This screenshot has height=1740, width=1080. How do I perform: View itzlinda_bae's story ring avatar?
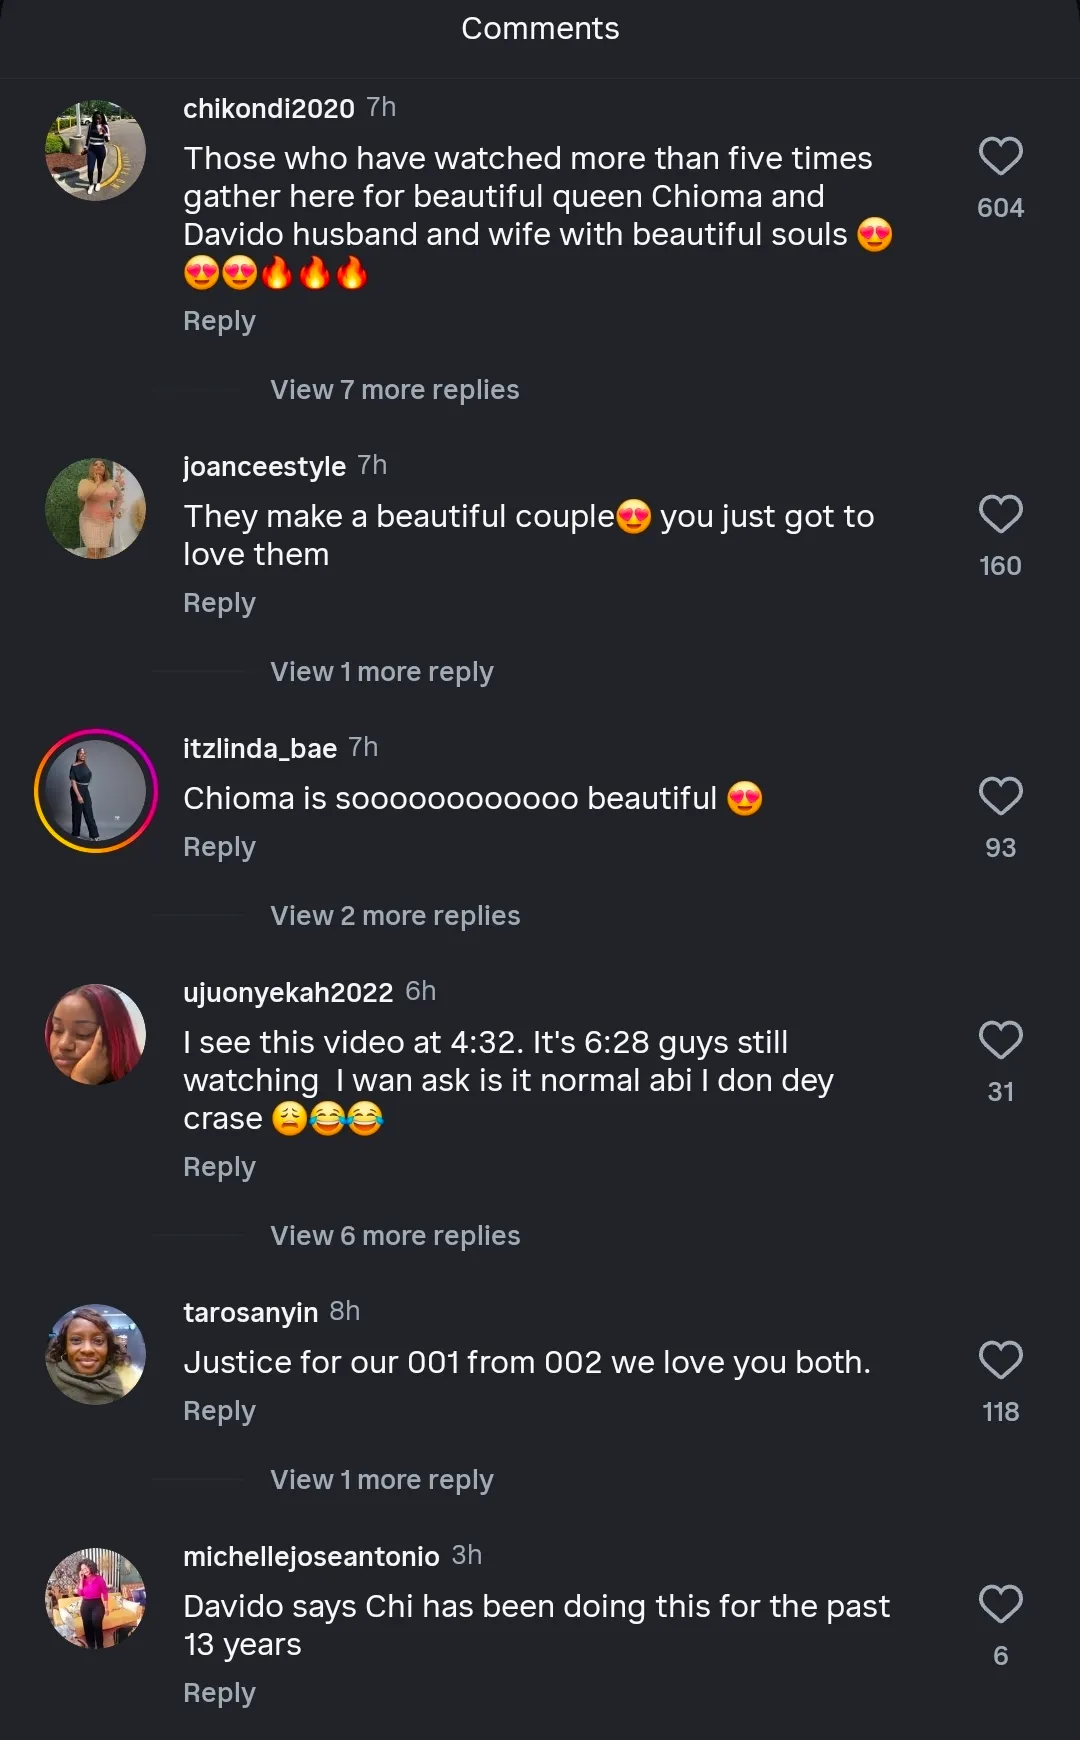(96, 791)
